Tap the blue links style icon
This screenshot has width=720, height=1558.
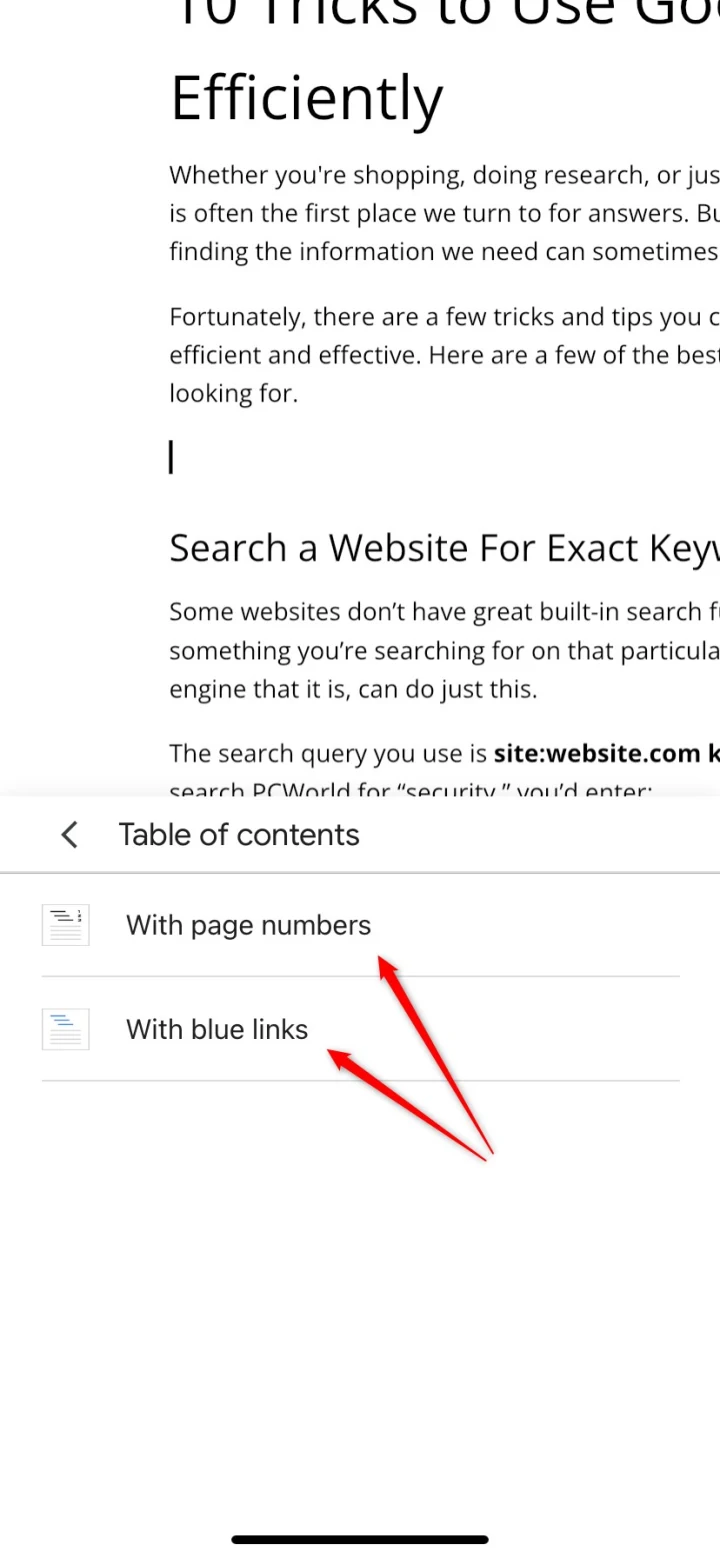point(65,1029)
